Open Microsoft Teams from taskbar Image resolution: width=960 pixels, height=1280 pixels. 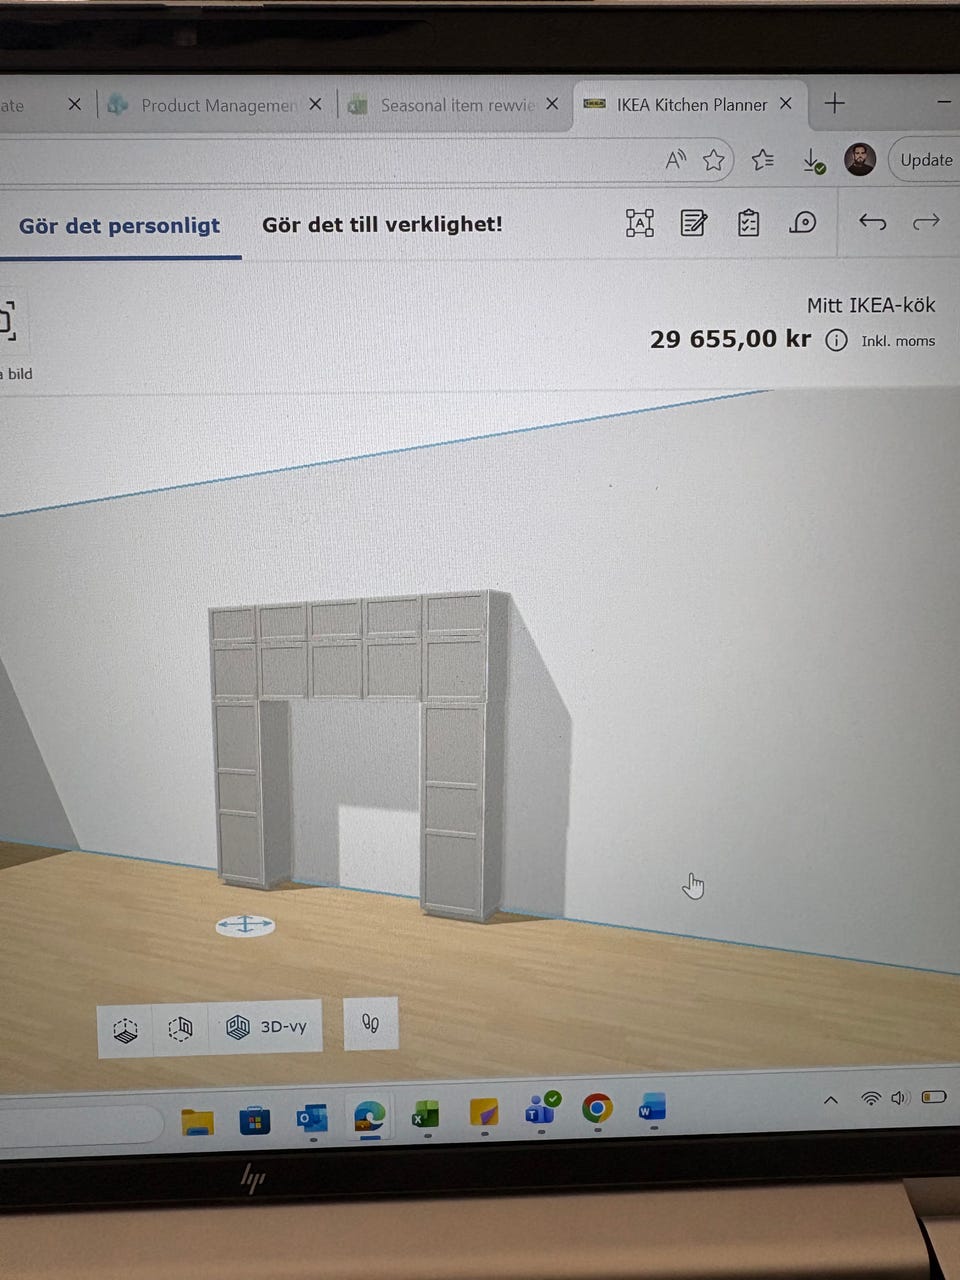pos(542,1108)
